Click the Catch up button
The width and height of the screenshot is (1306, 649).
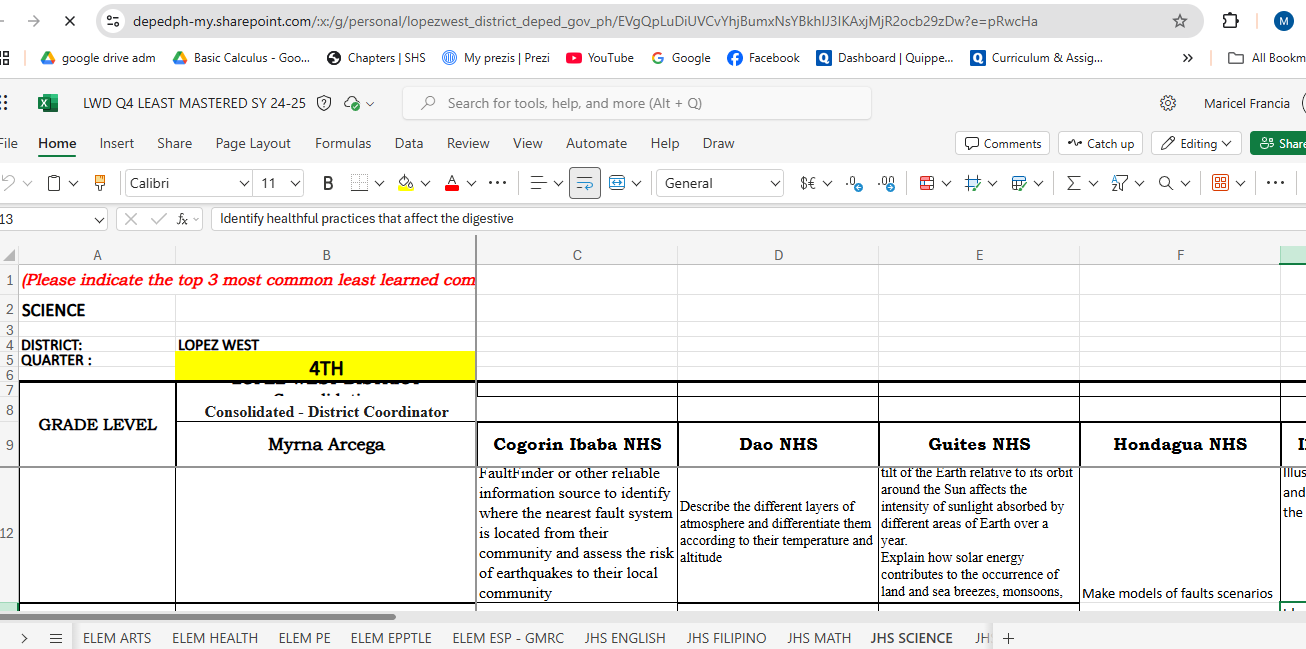[1100, 143]
